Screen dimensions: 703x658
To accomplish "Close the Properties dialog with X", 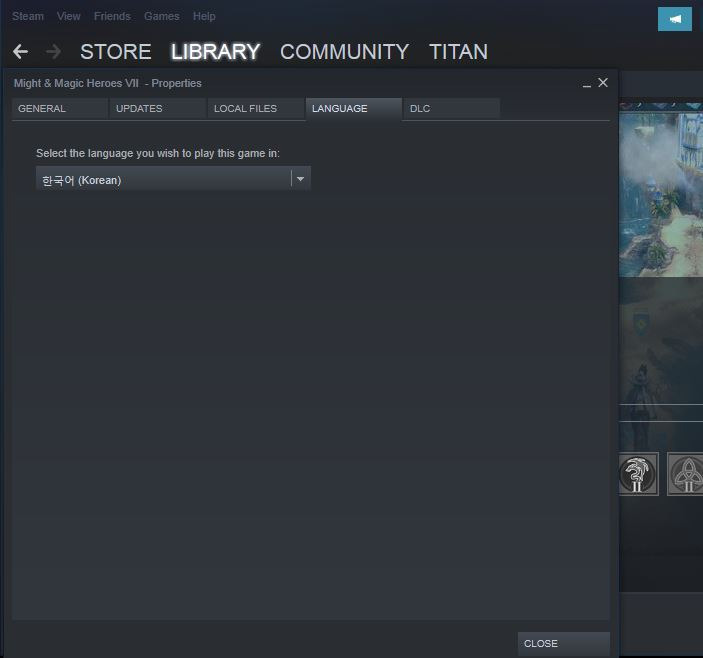I will (603, 82).
